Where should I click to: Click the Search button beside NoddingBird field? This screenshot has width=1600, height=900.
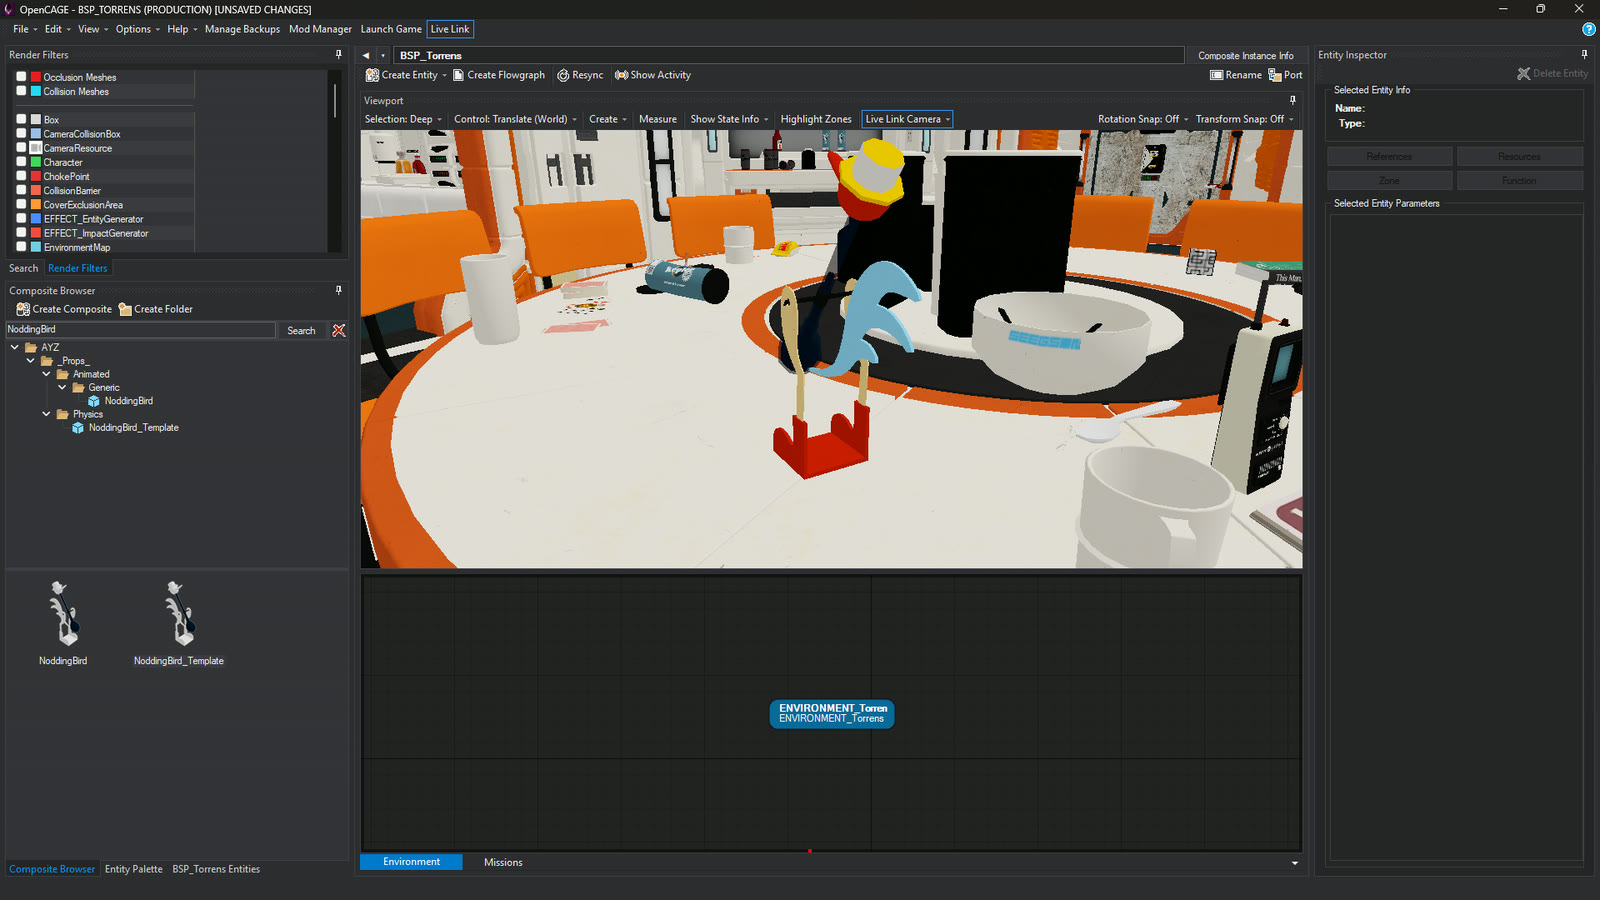tap(301, 330)
